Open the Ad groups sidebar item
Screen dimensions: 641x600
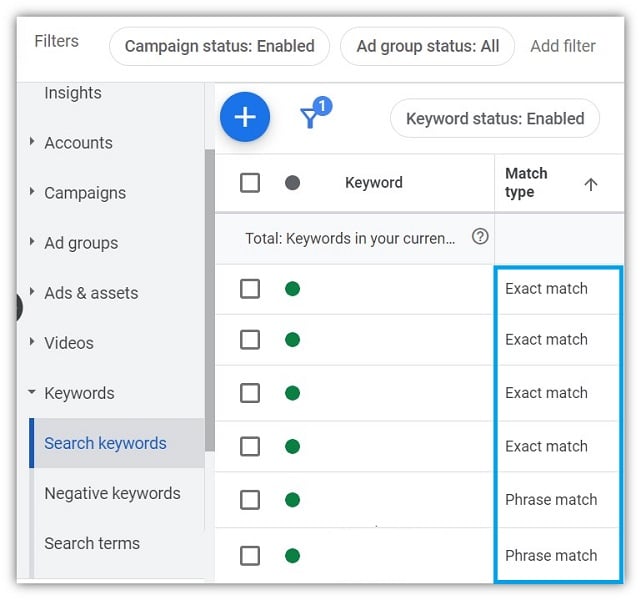click(x=81, y=243)
